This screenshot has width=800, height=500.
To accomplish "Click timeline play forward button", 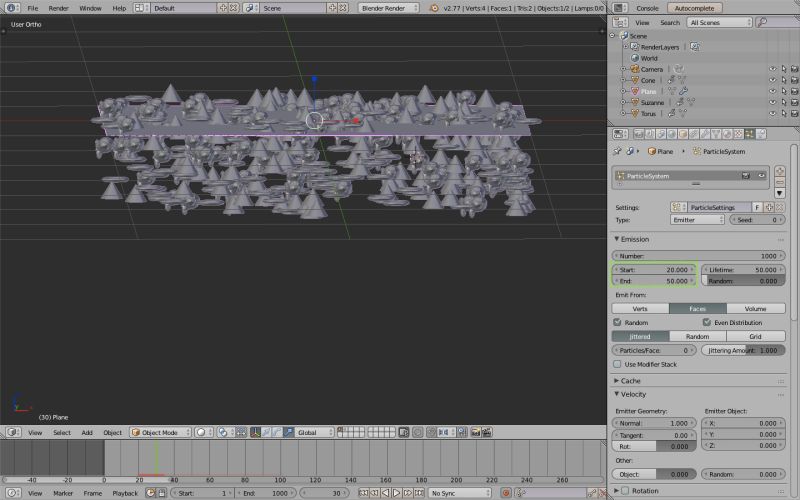I will [396, 493].
